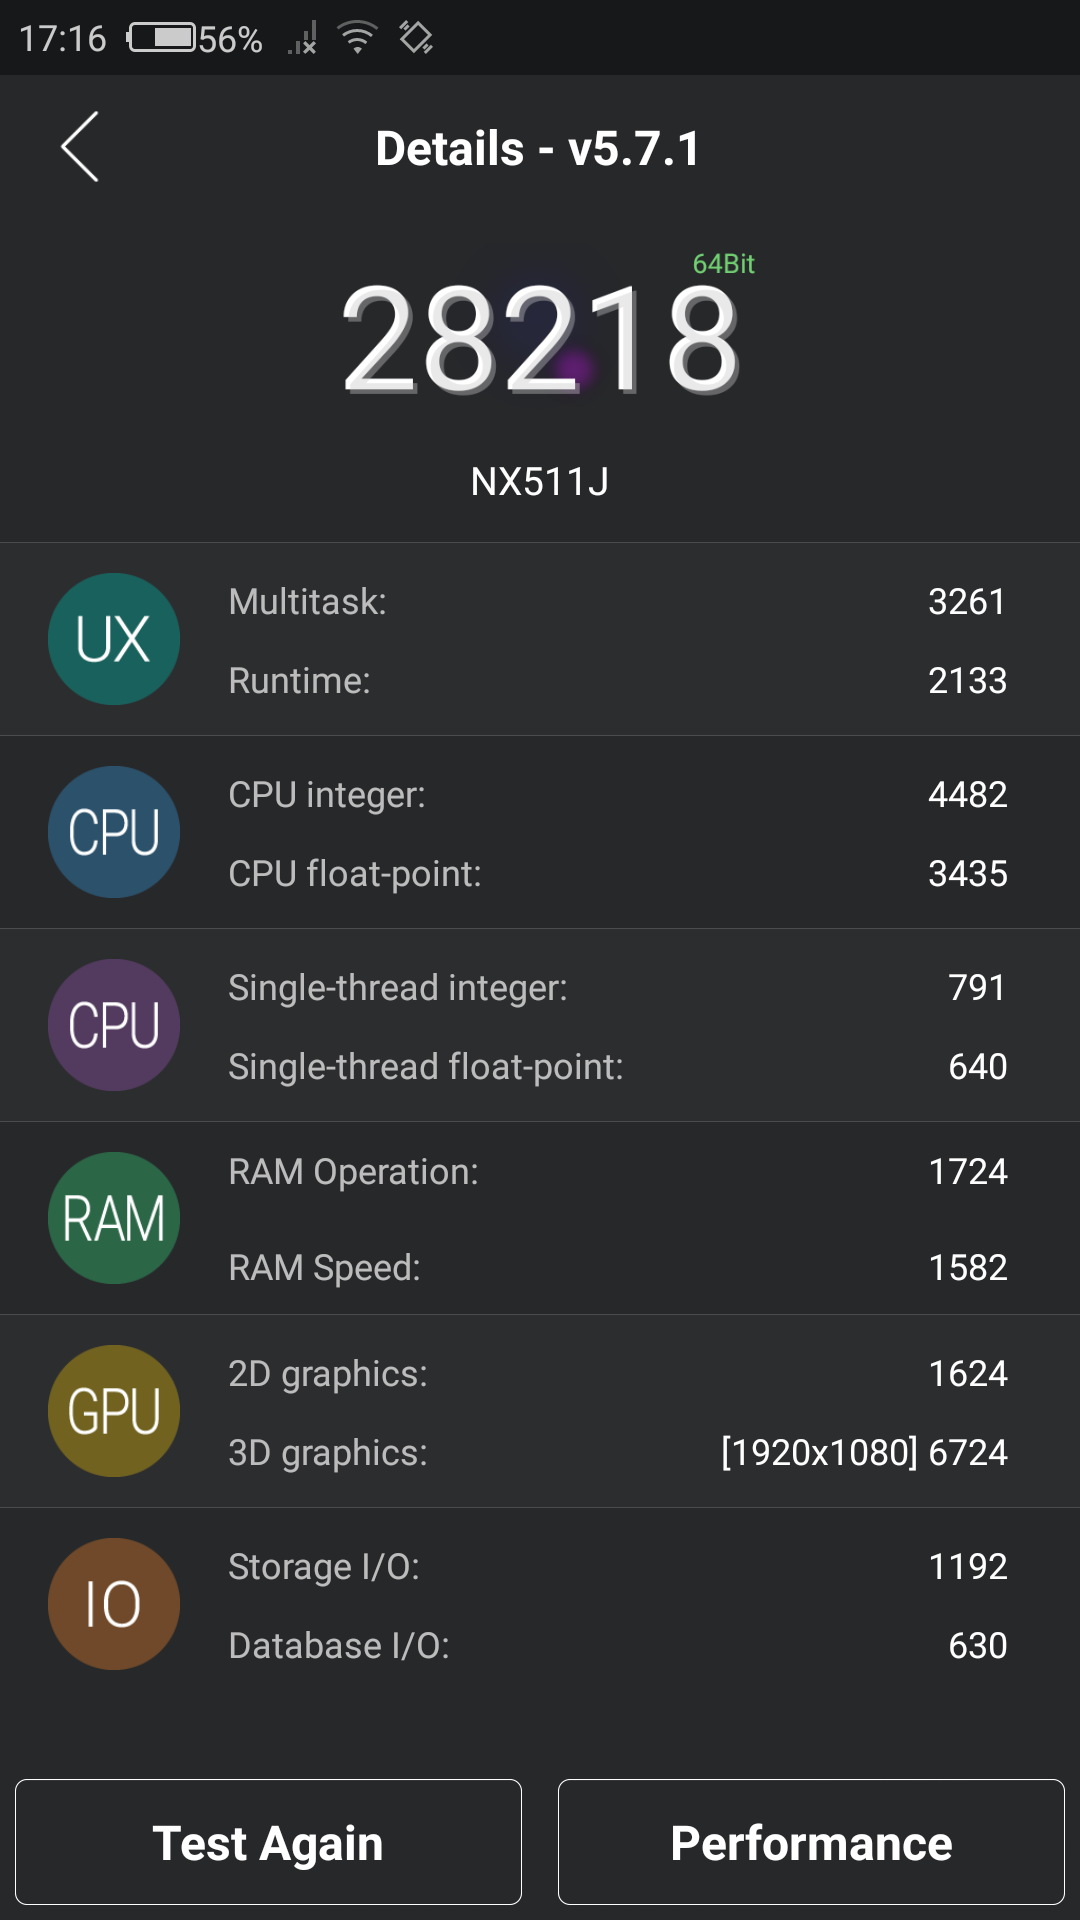1080x1920 pixels.
Task: Tap the total score 28218
Action: pyautogui.click(x=540, y=340)
